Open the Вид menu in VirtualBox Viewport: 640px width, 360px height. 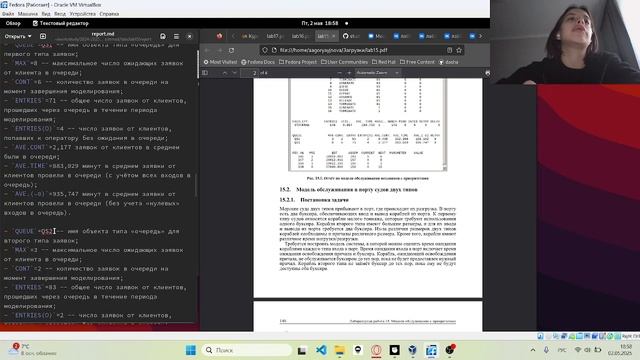[x=46, y=14]
